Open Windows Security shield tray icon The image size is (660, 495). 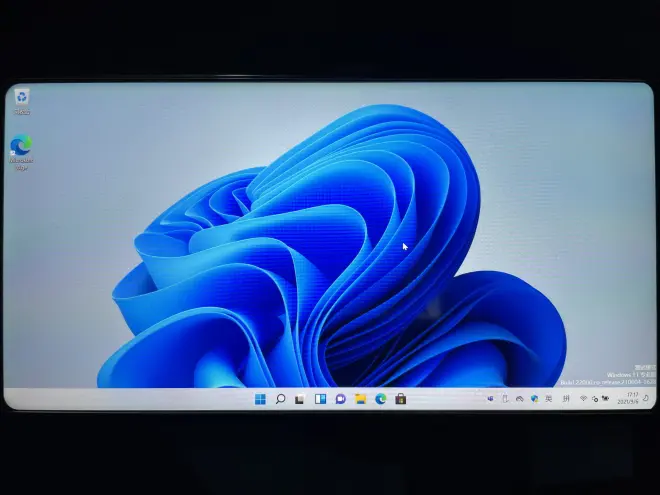(534, 398)
